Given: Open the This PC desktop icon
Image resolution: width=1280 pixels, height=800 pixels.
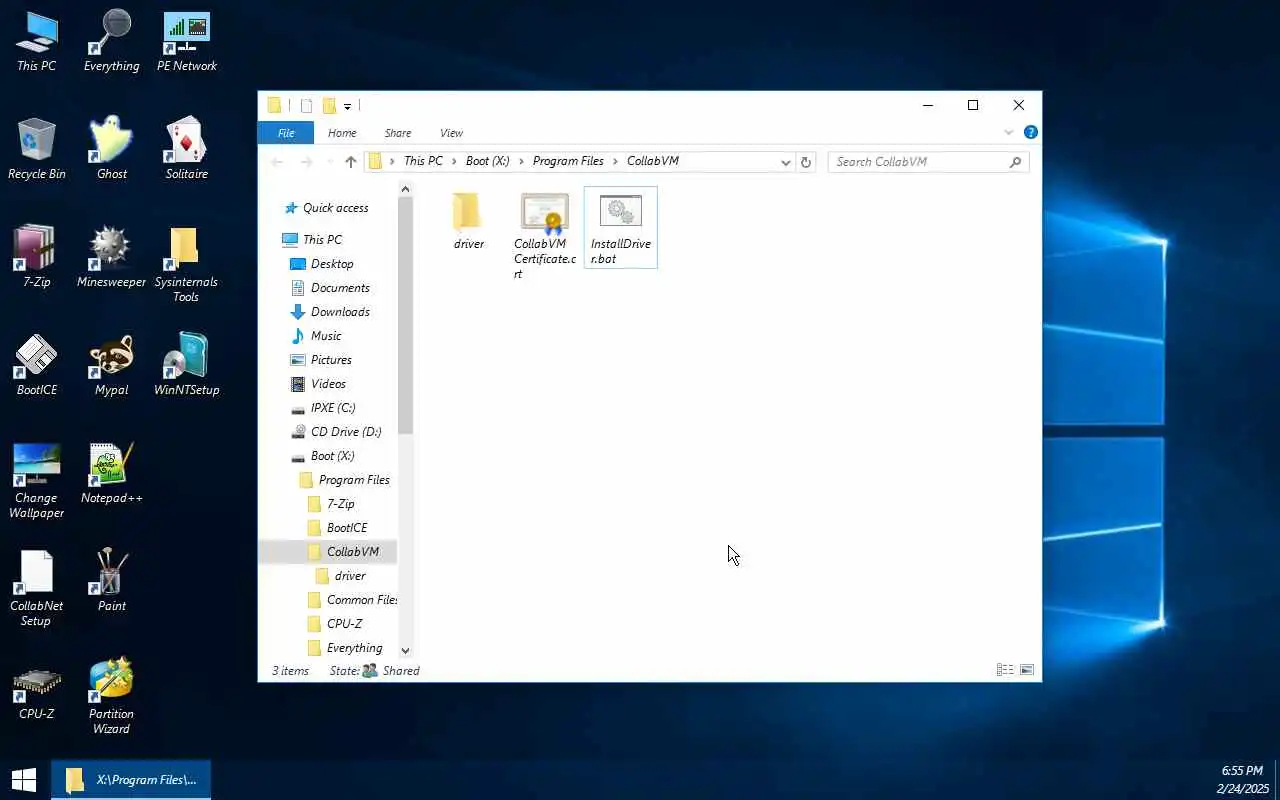Looking at the screenshot, I should tap(37, 42).
